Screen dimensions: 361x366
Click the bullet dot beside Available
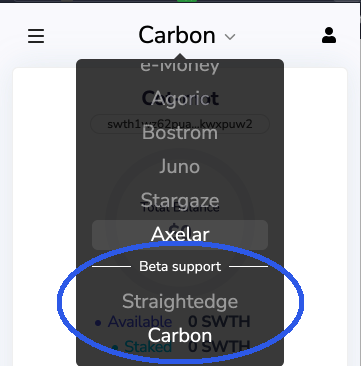98,323
